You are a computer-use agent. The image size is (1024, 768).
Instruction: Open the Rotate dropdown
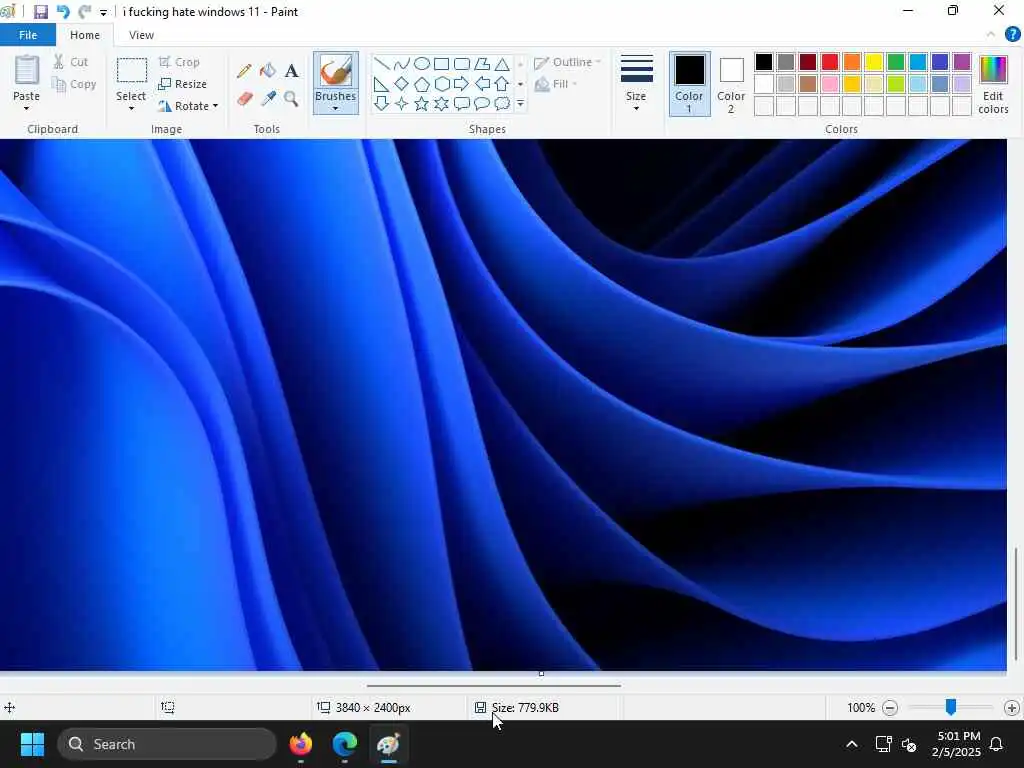point(188,106)
